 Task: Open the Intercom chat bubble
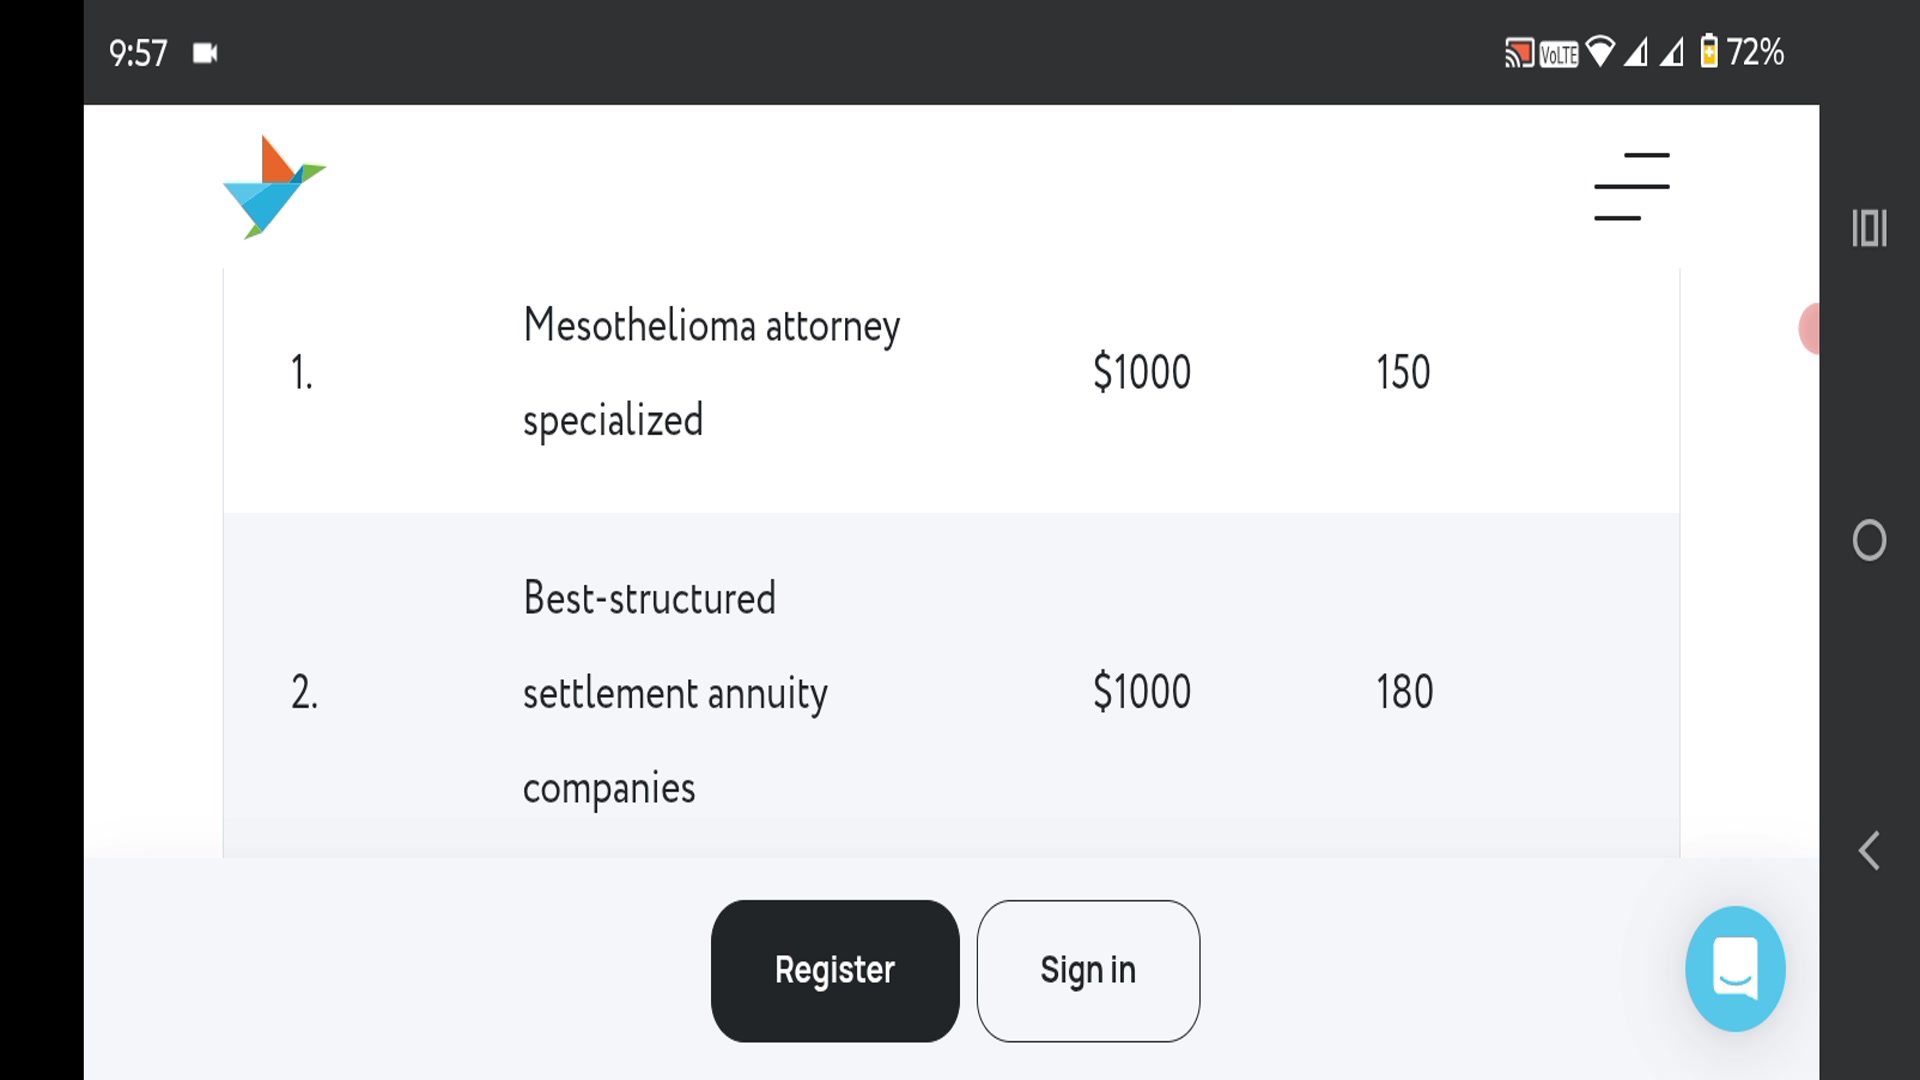pyautogui.click(x=1736, y=967)
